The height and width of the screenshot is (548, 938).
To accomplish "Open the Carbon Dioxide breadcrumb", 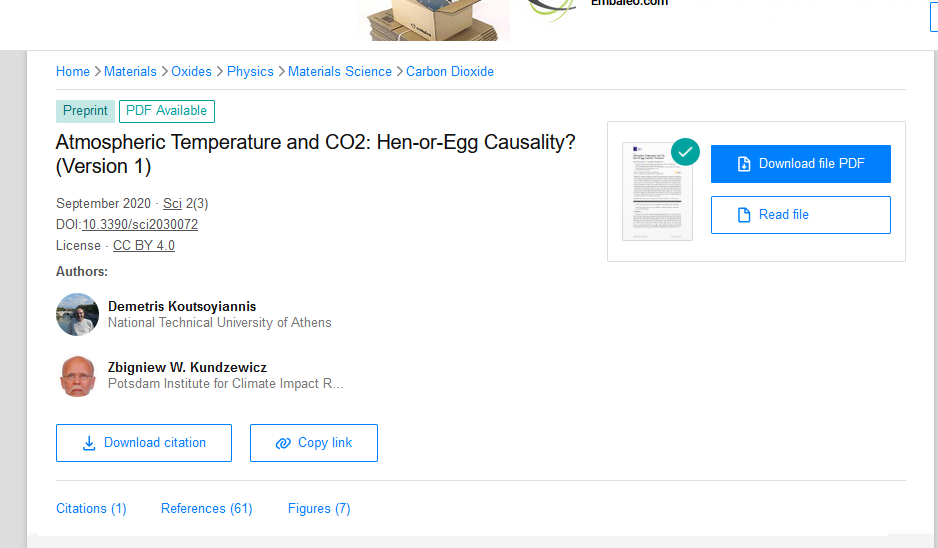I will (450, 72).
